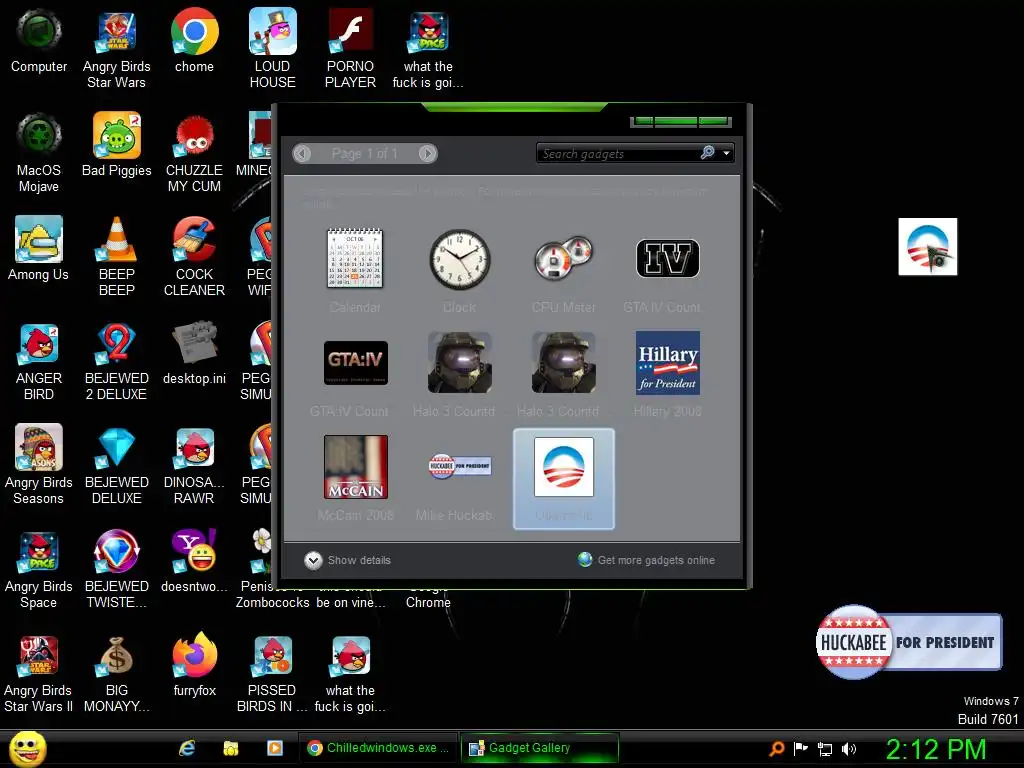Select GTA IV Count gadget with IV logo
This screenshot has width=1024, height=768.
(667, 259)
